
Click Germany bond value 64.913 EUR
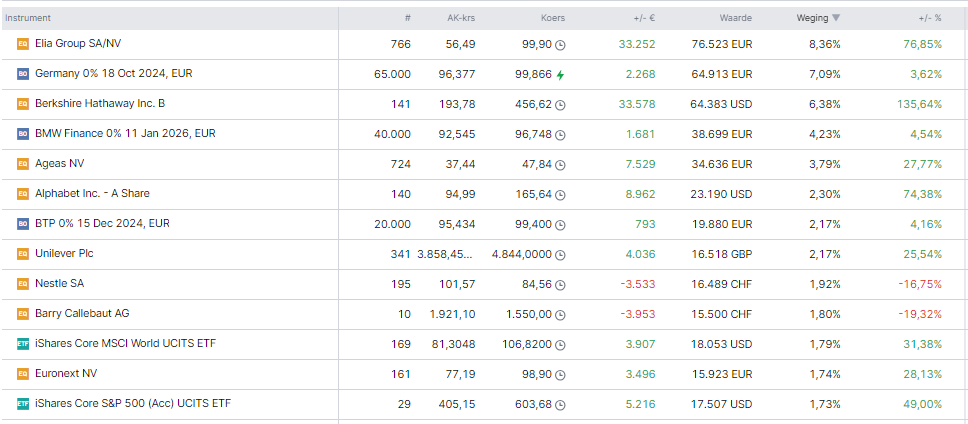point(722,75)
